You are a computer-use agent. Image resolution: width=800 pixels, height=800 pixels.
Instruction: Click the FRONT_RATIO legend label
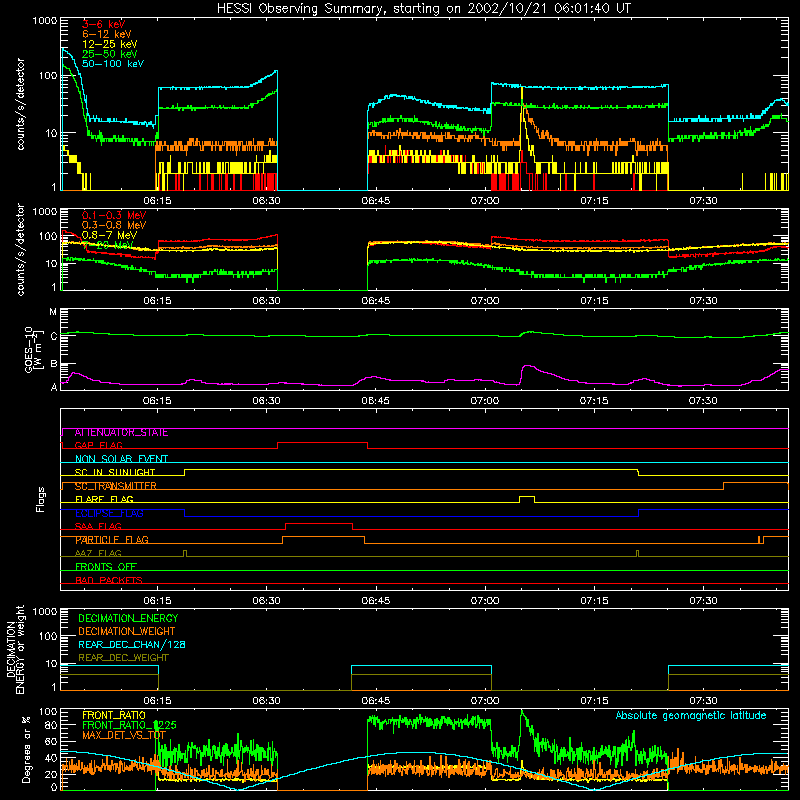tap(114, 715)
